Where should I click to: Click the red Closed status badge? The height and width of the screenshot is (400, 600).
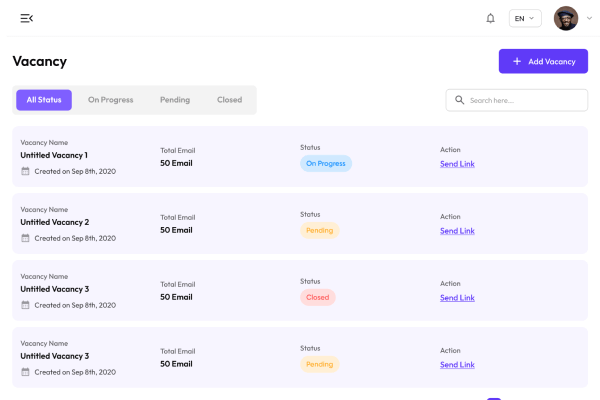coord(318,297)
